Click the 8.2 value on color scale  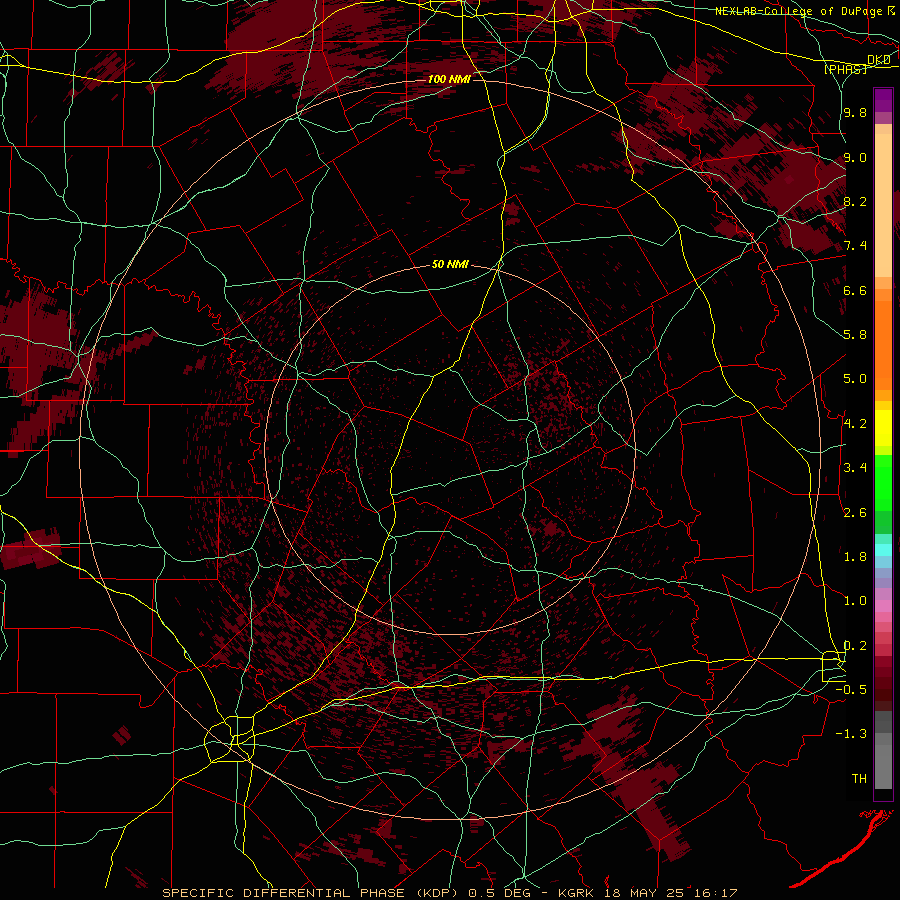point(855,202)
